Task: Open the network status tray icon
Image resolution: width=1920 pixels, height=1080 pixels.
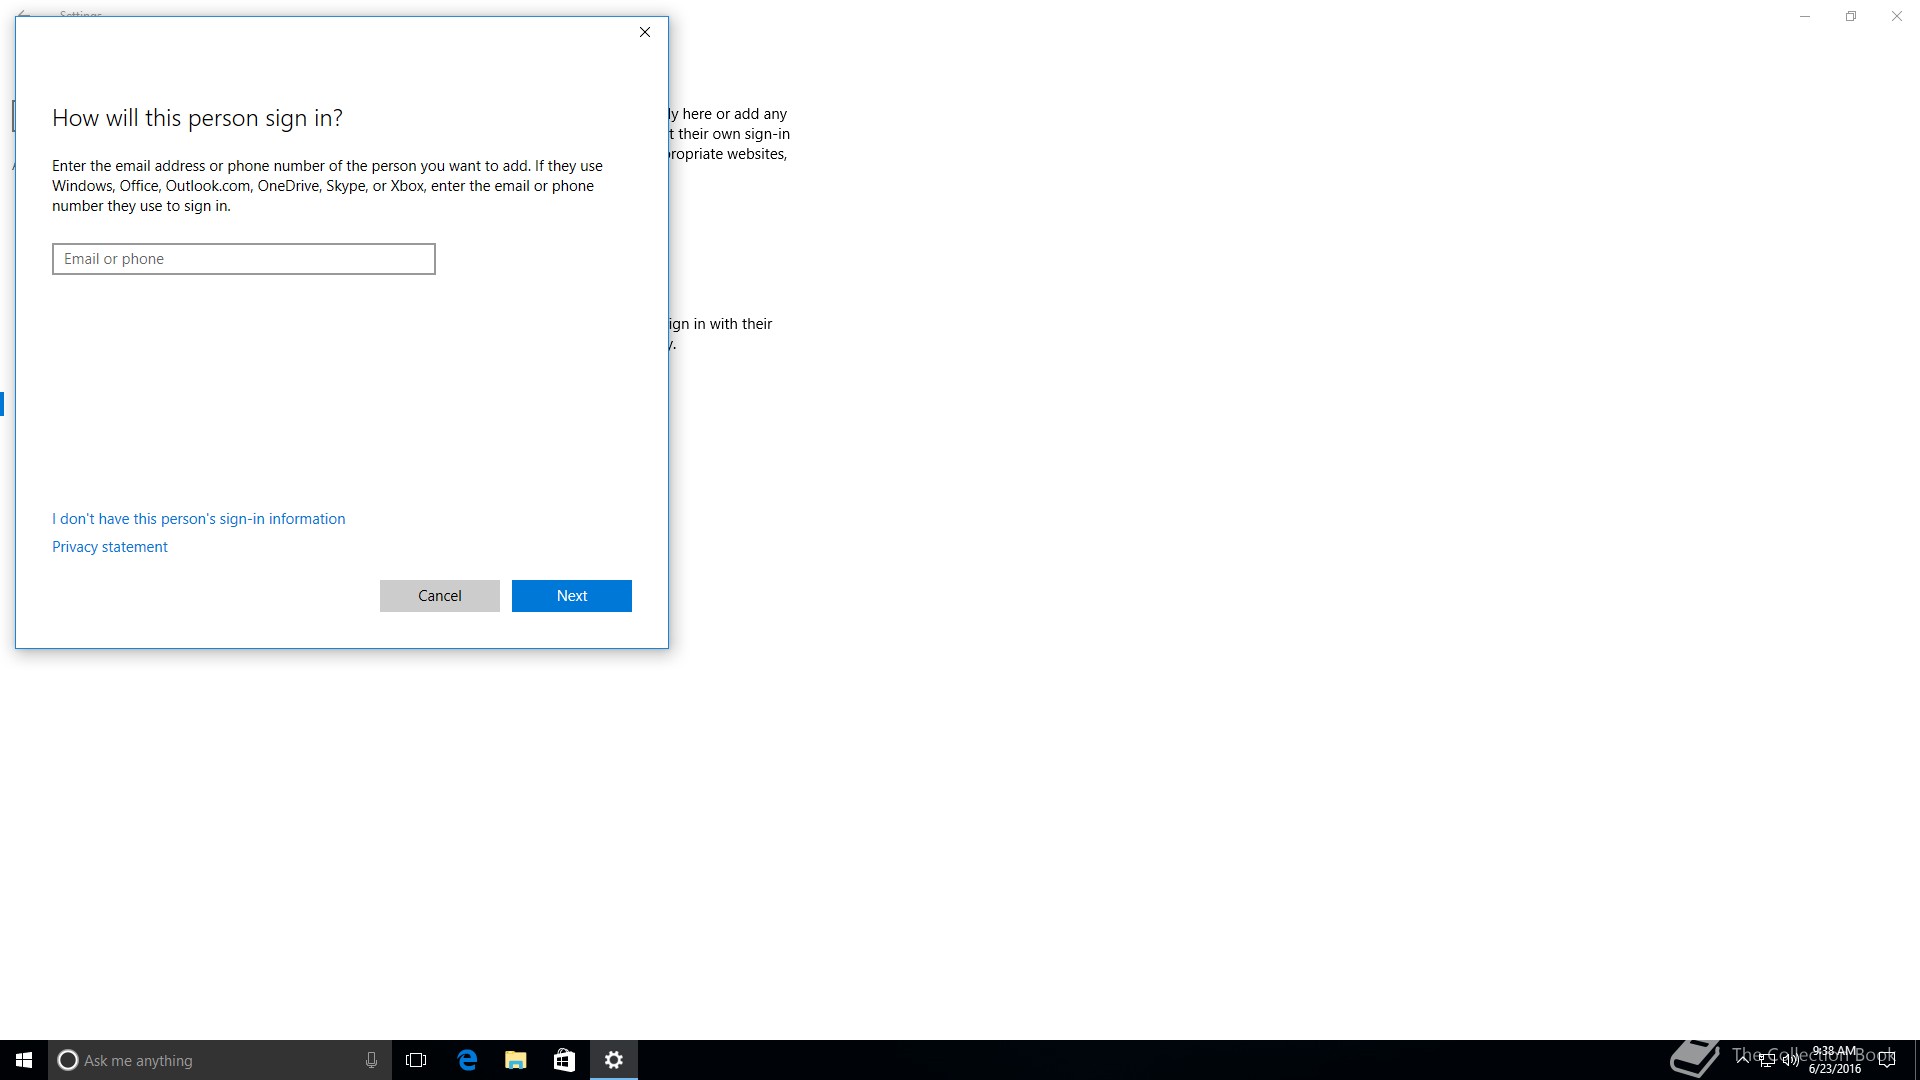Action: [x=1767, y=1061]
